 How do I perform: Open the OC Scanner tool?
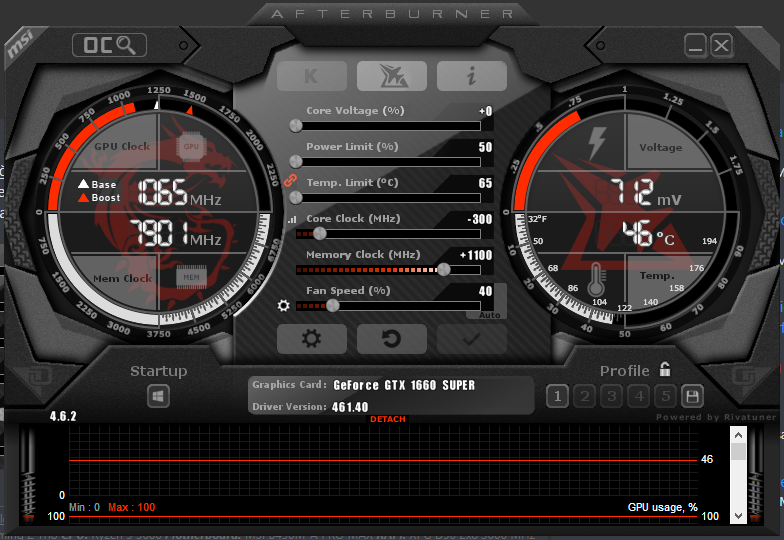110,45
